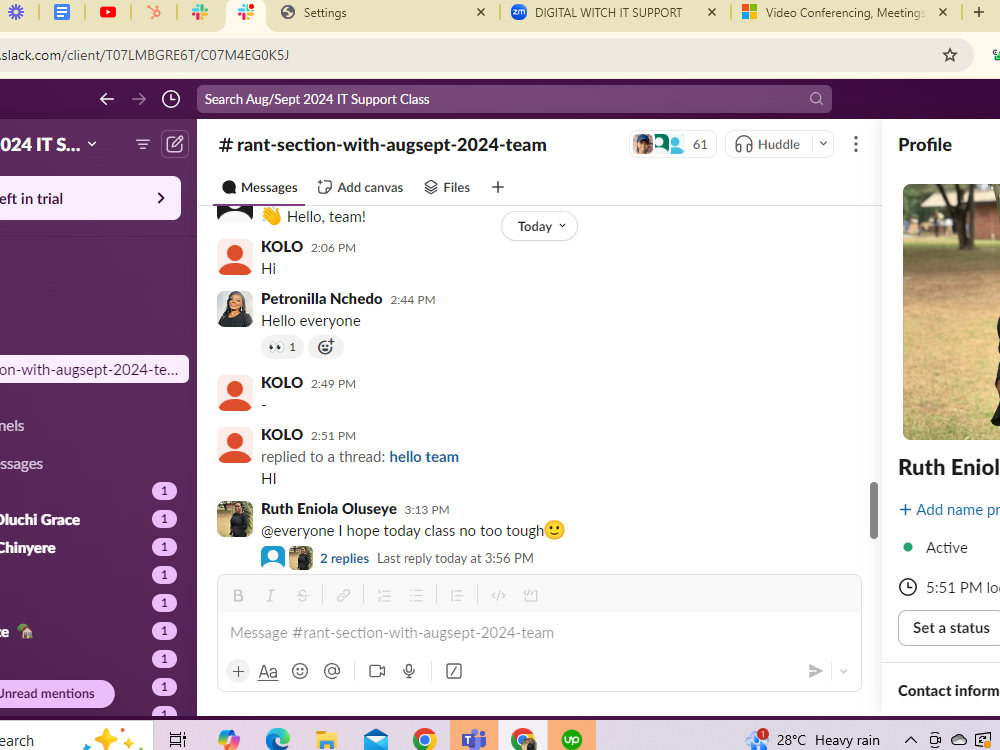Image resolution: width=1000 pixels, height=750 pixels.
Task: Open schedule send options arrow
Action: tap(843, 671)
